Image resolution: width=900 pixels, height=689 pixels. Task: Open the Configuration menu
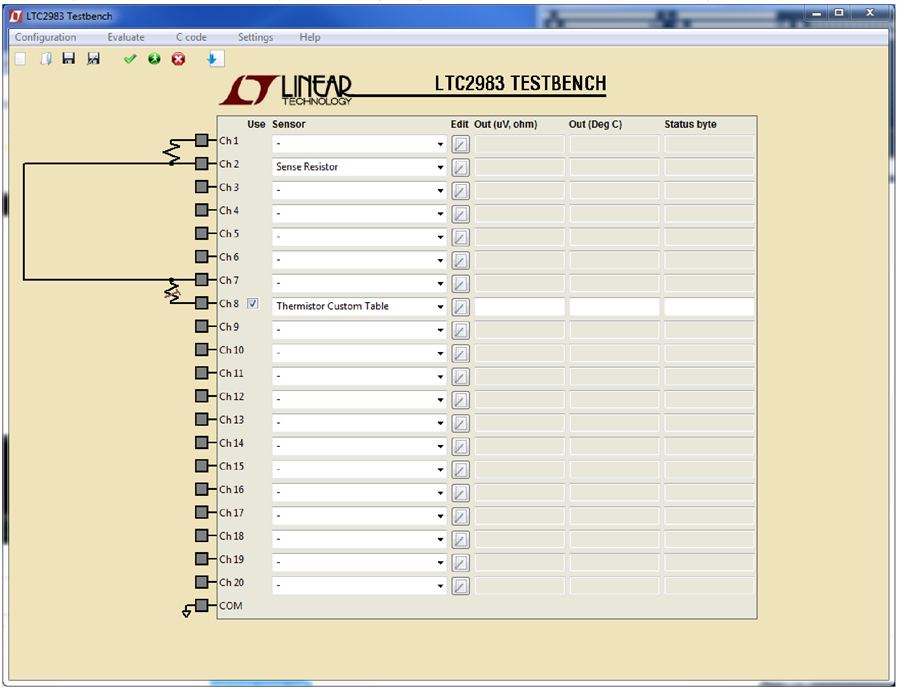[45, 37]
